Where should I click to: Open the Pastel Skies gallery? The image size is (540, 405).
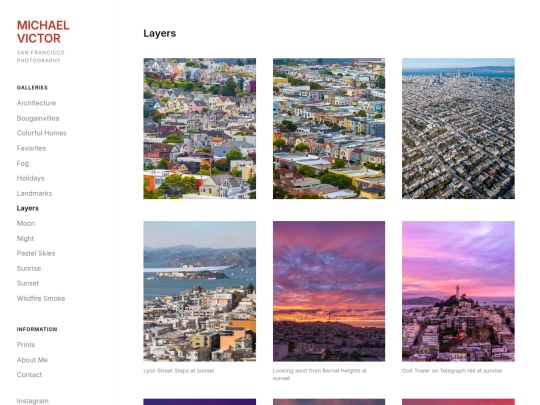(36, 253)
